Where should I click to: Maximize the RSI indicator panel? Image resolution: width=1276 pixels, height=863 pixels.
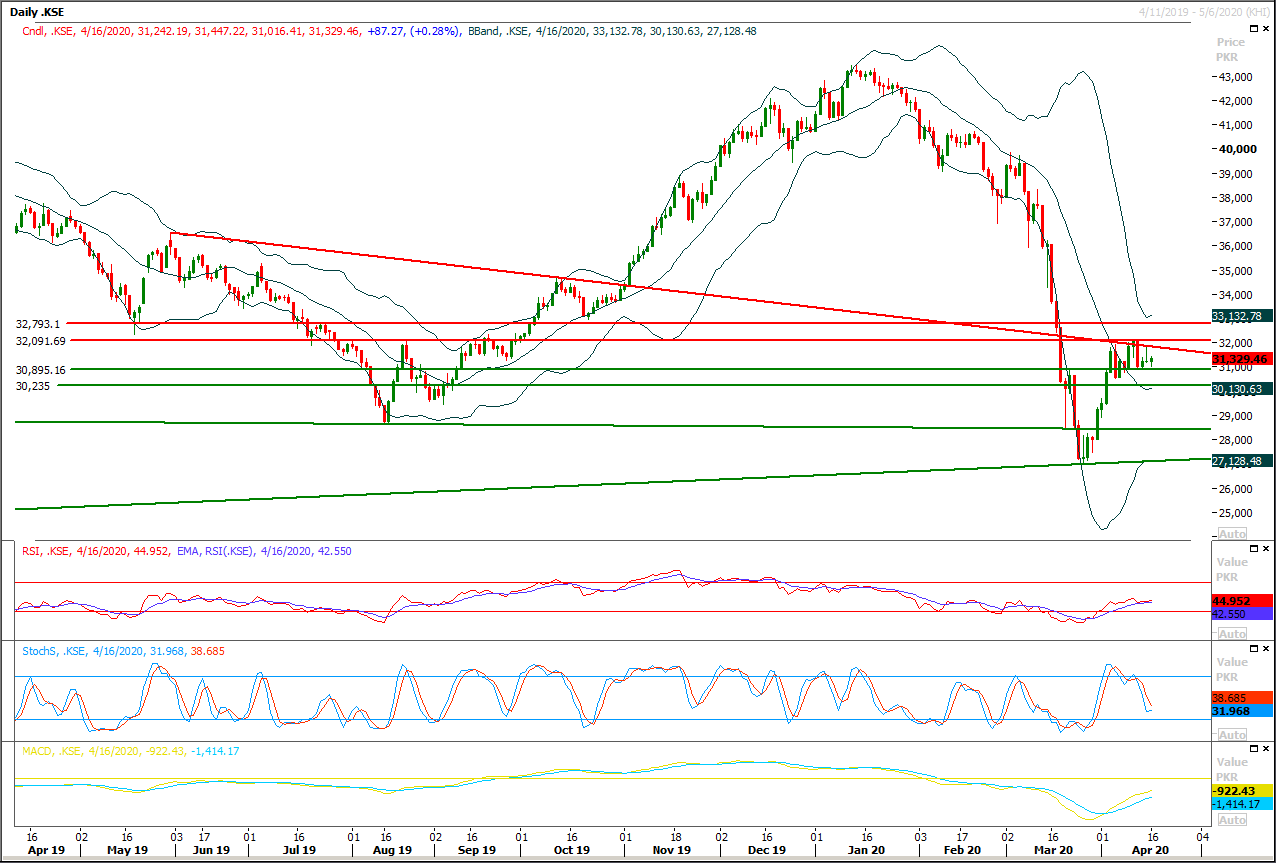click(x=1253, y=549)
